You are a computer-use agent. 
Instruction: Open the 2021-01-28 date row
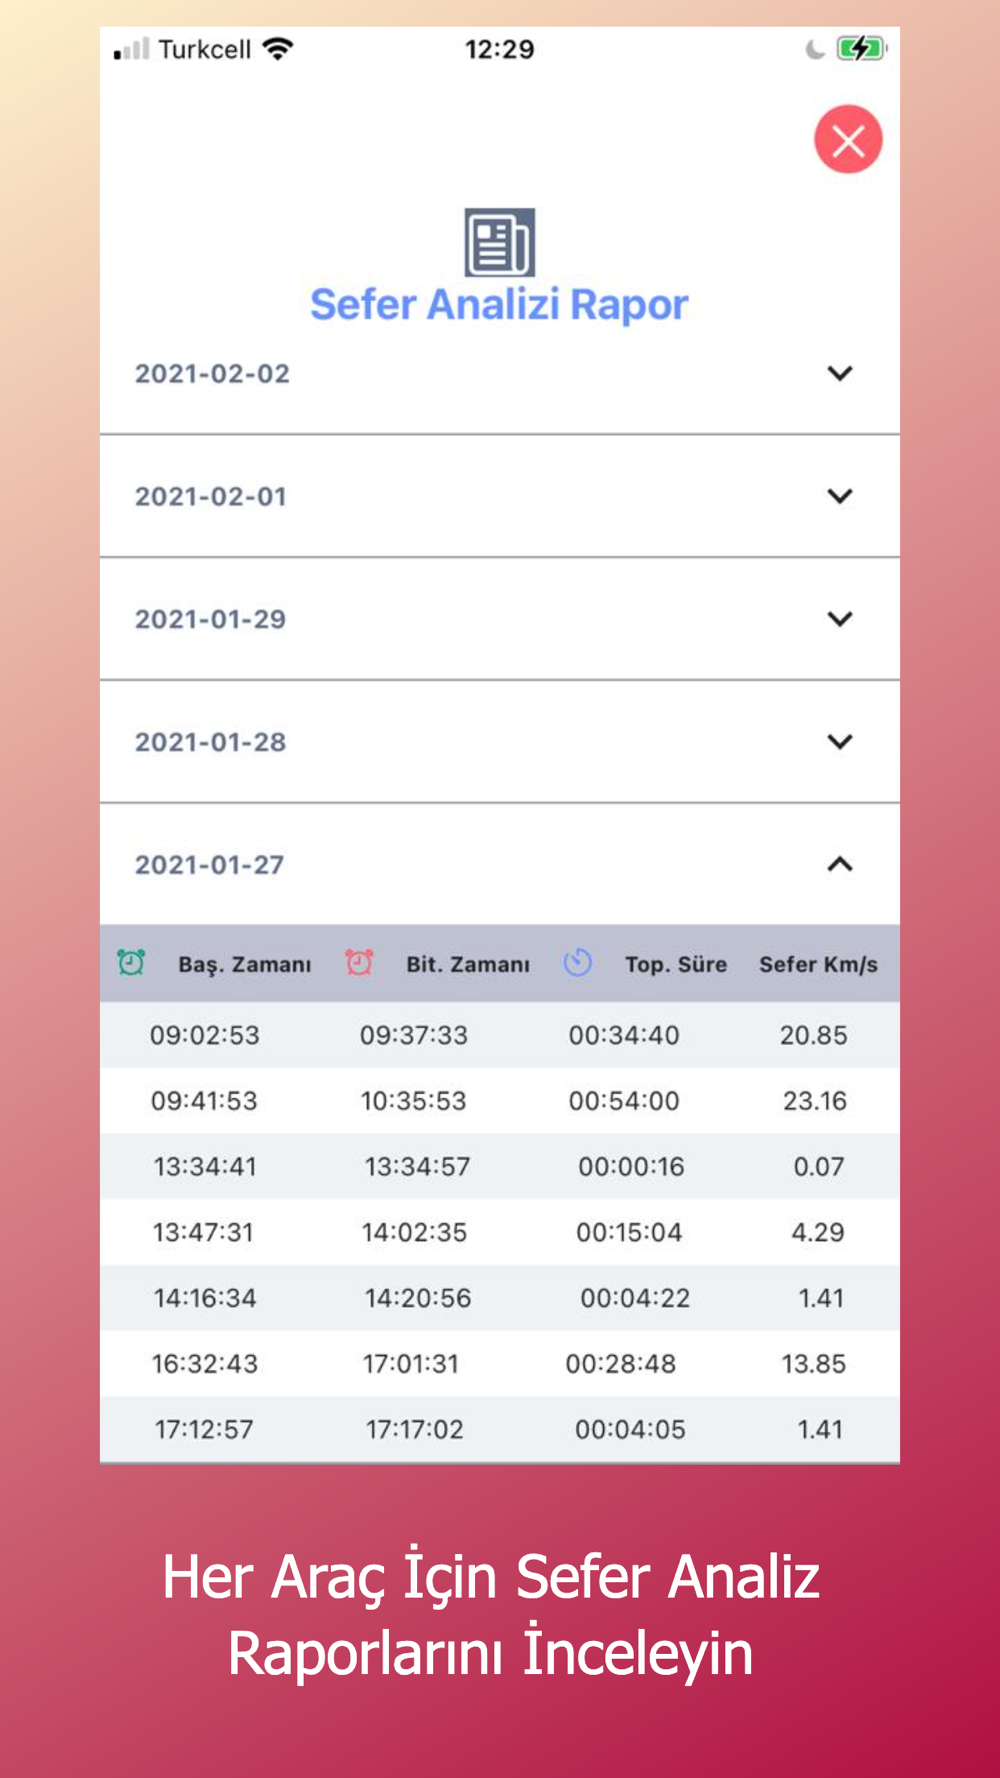(x=500, y=742)
